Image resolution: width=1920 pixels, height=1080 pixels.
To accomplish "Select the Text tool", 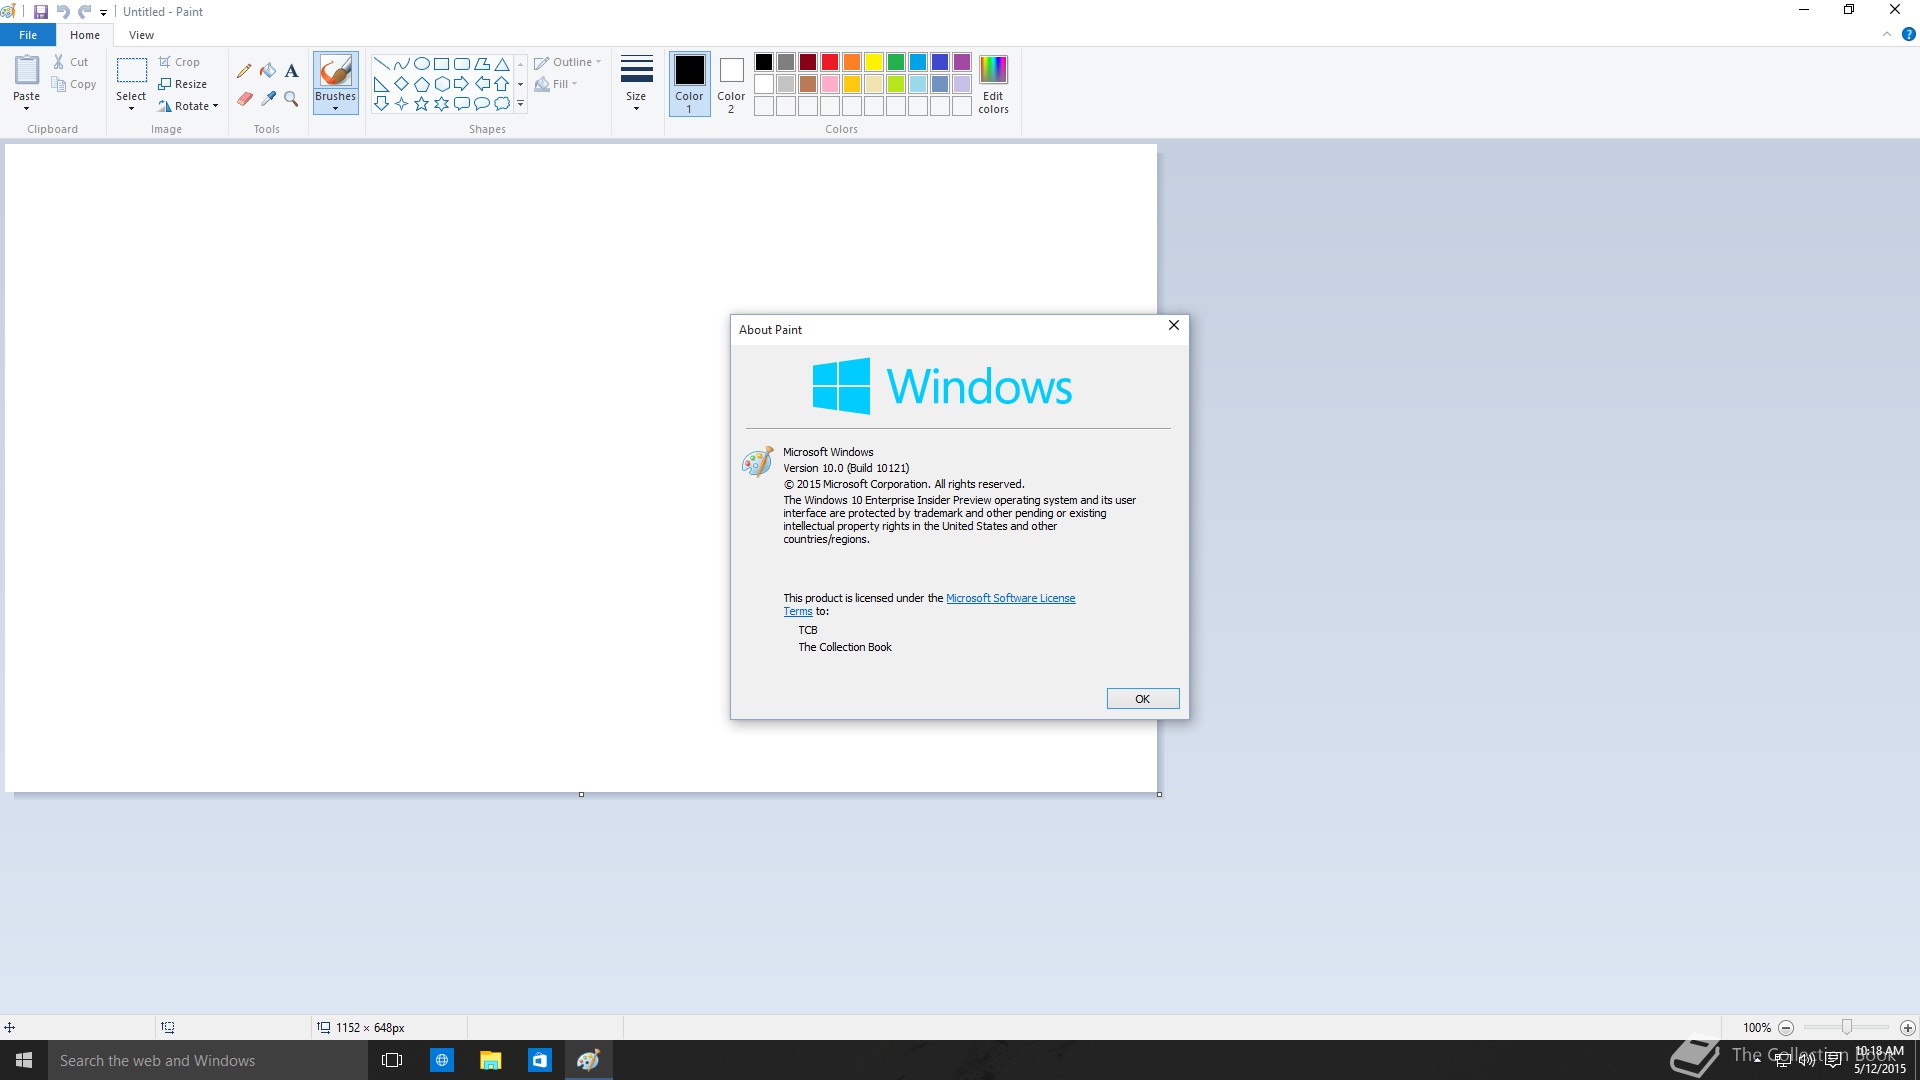I will pos(291,71).
